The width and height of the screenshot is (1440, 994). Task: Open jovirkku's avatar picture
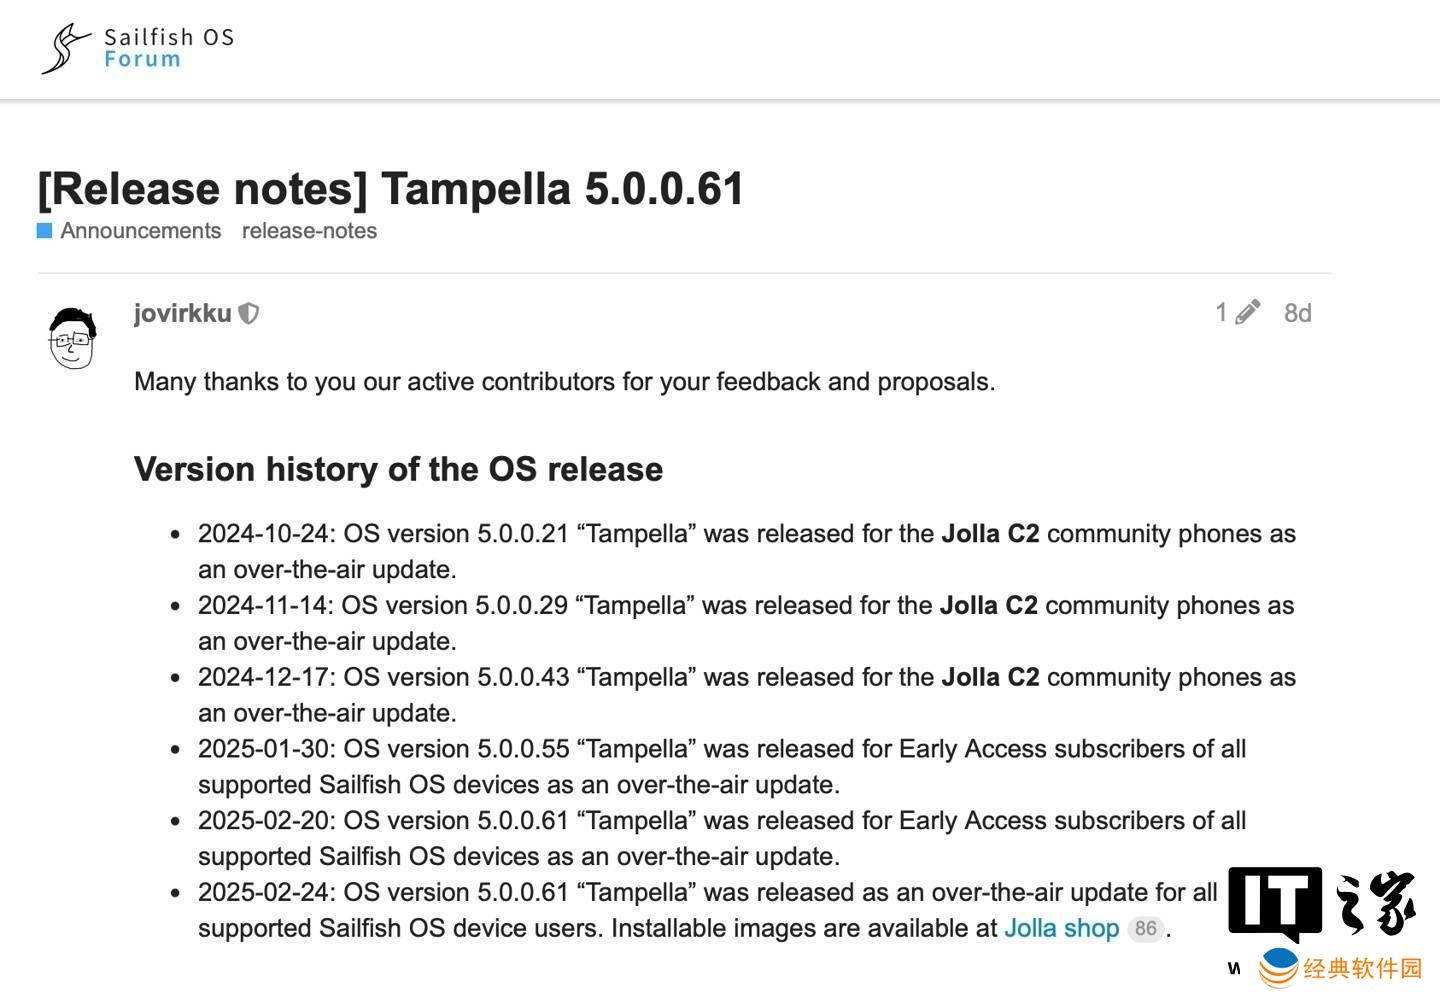(73, 338)
